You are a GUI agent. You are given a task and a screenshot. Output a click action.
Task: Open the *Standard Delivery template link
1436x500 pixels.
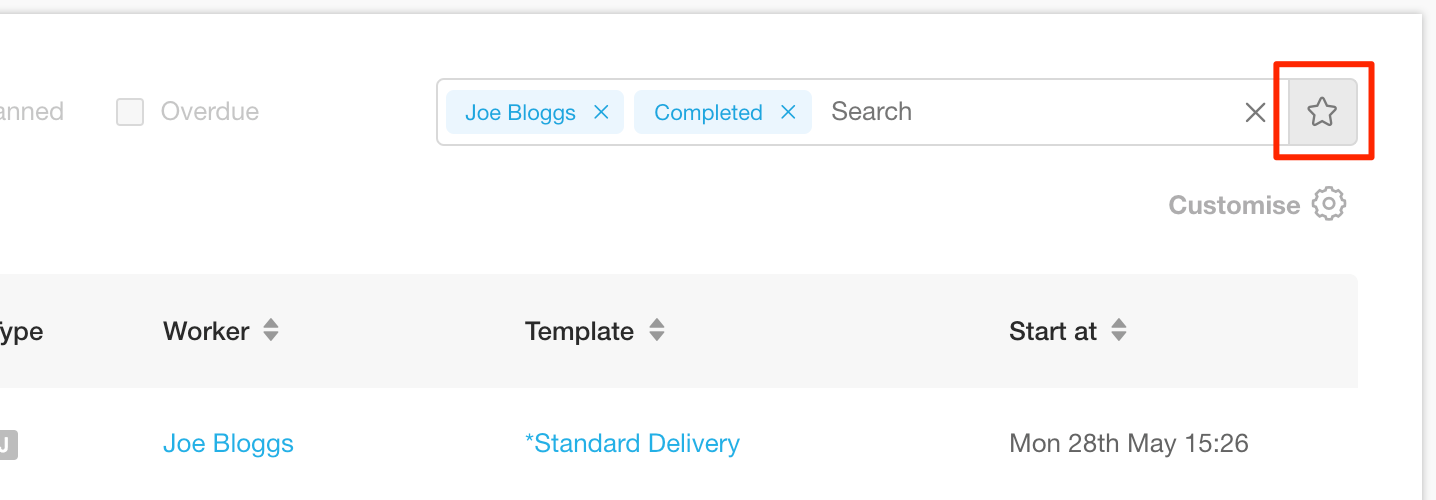coord(632,443)
